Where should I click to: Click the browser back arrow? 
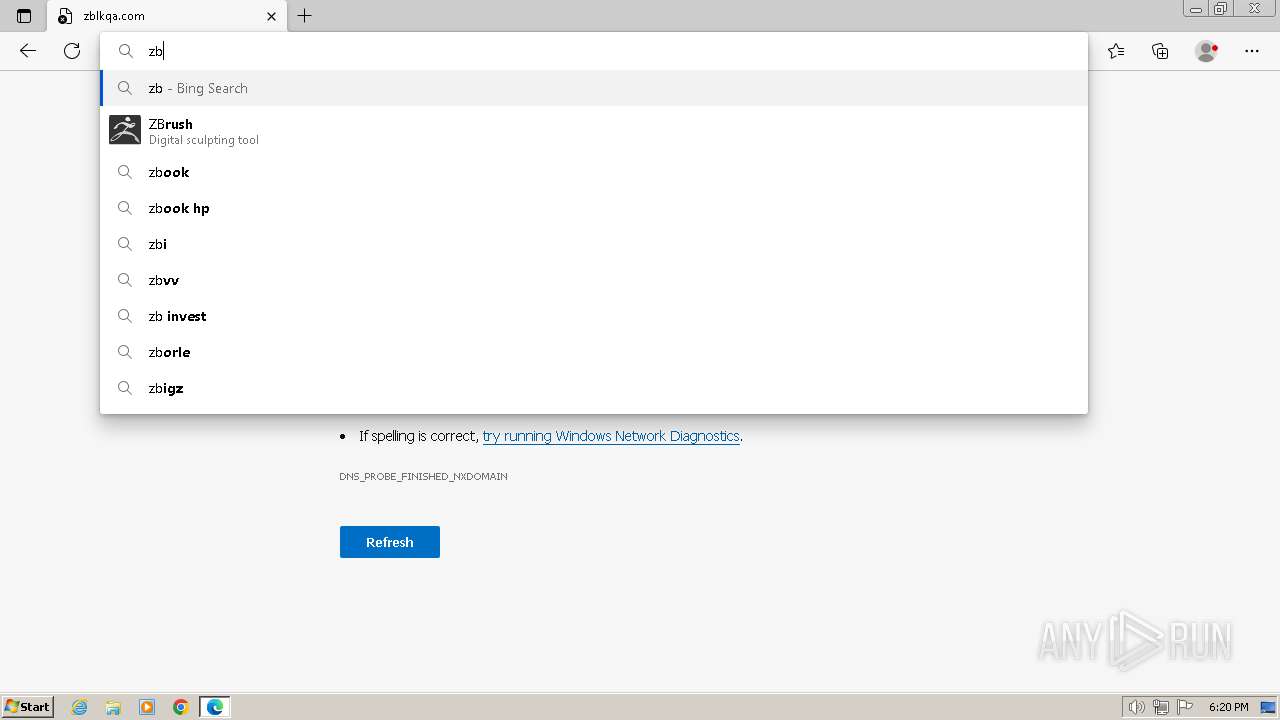point(28,51)
